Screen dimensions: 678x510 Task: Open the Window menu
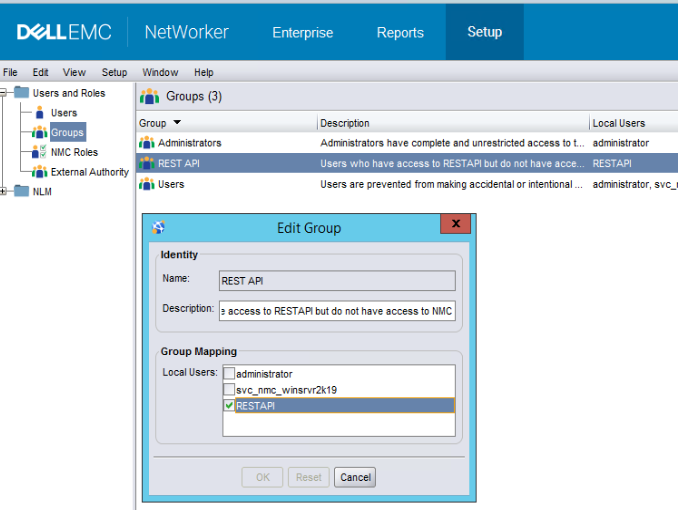click(160, 72)
